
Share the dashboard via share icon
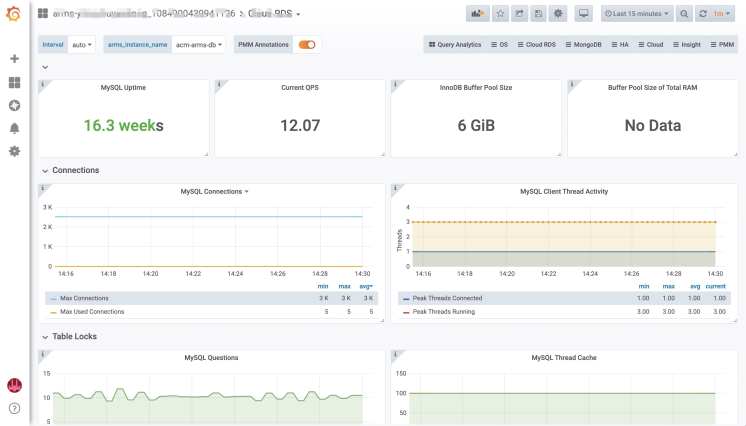(520, 14)
